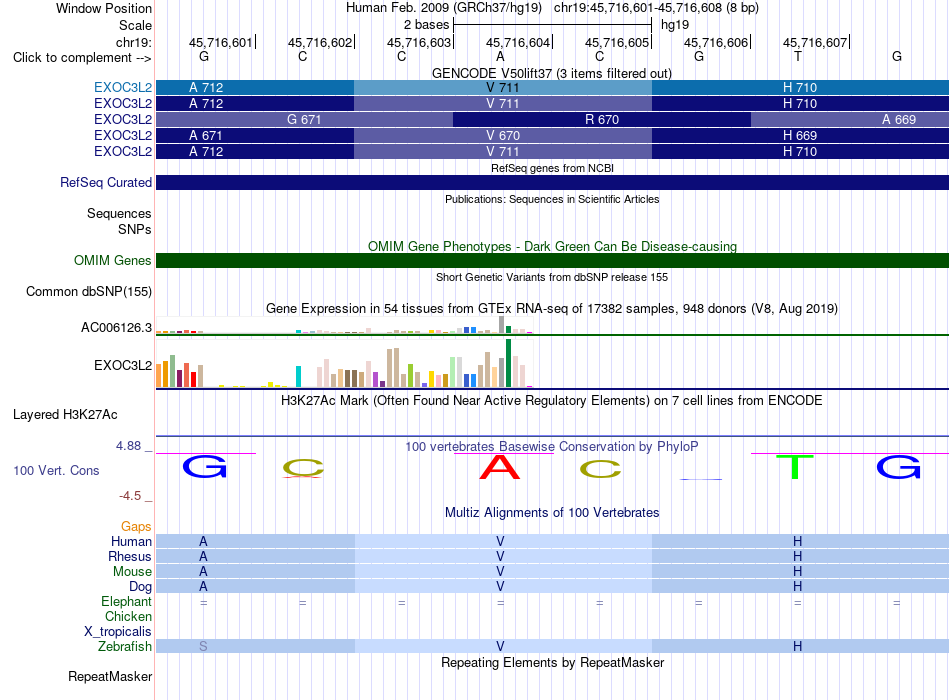Screen dimensions: 950x700
Task: Click the Elephant alignment row label
Action: (126, 602)
